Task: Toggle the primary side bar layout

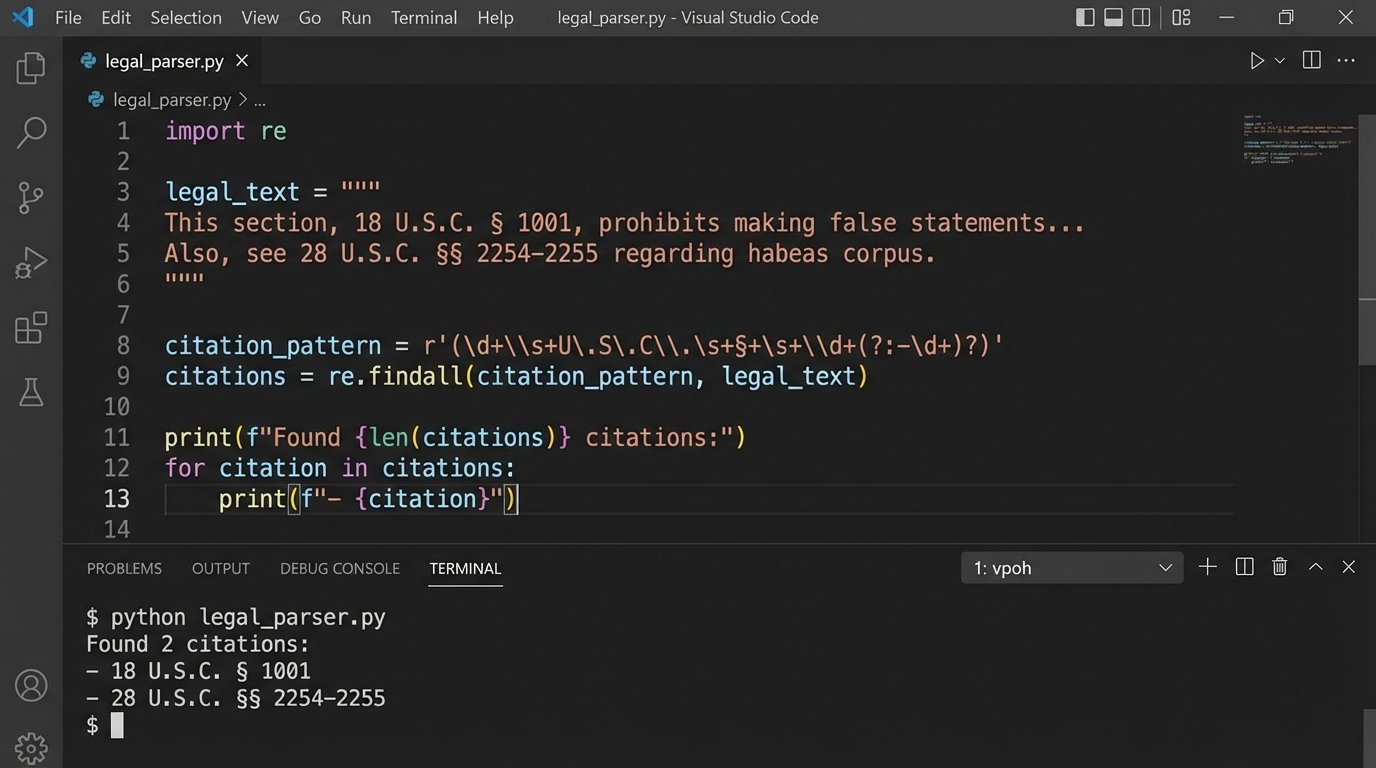Action: point(1085,17)
